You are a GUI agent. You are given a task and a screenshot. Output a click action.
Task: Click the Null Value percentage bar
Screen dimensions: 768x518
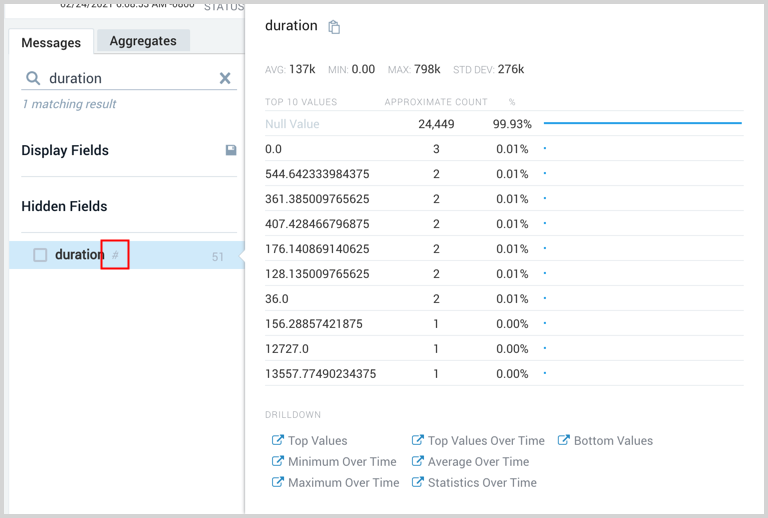(x=642, y=124)
